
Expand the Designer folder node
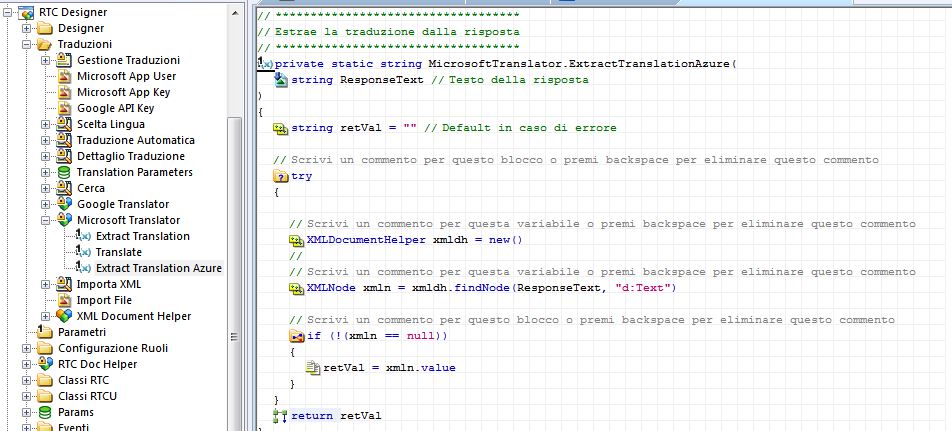coord(26,29)
